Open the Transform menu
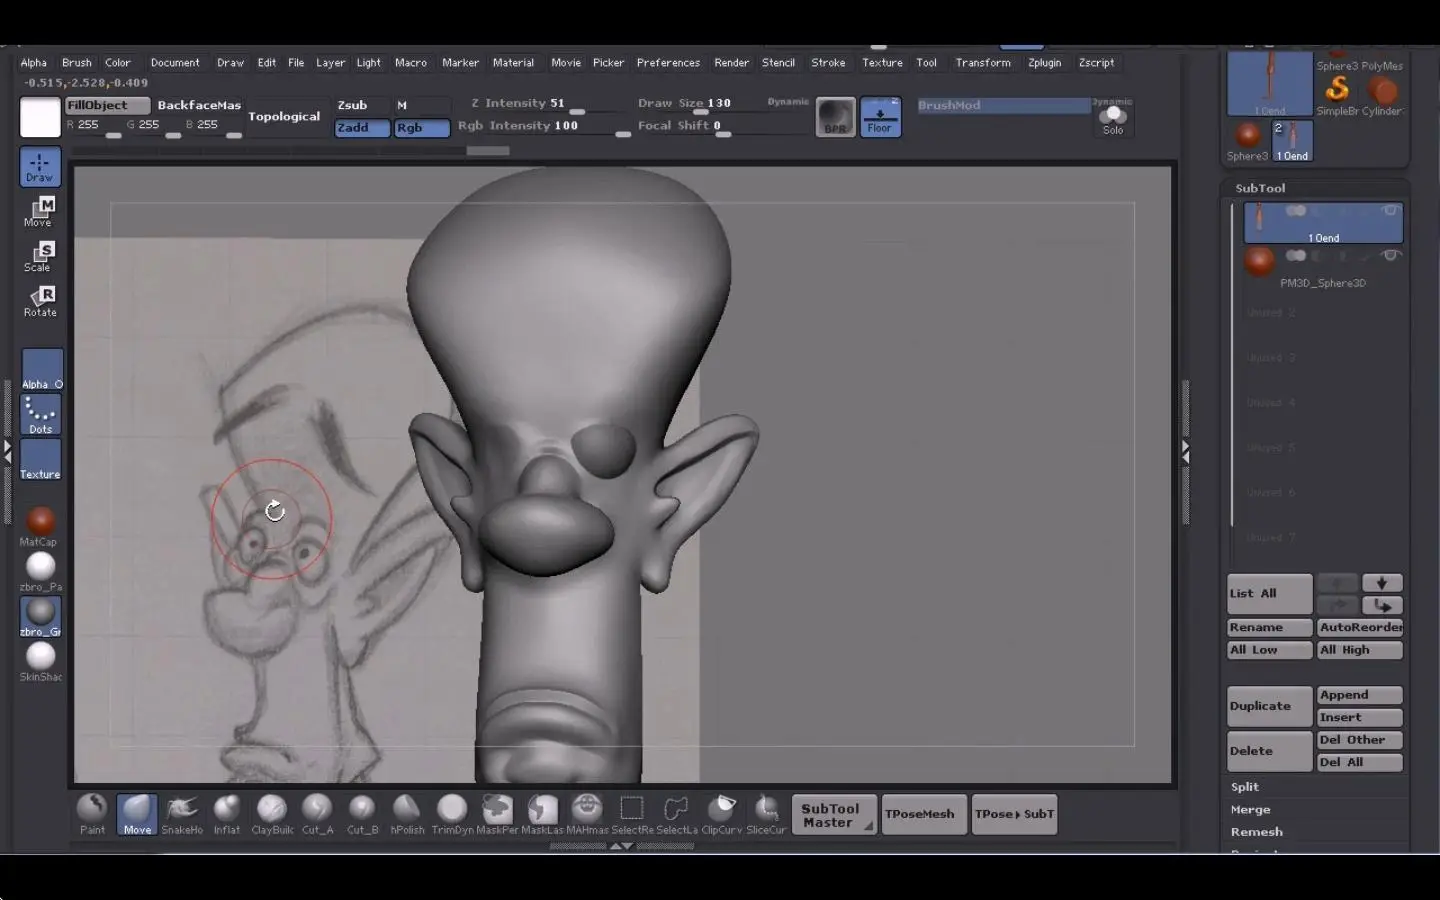1440x900 pixels. click(982, 62)
